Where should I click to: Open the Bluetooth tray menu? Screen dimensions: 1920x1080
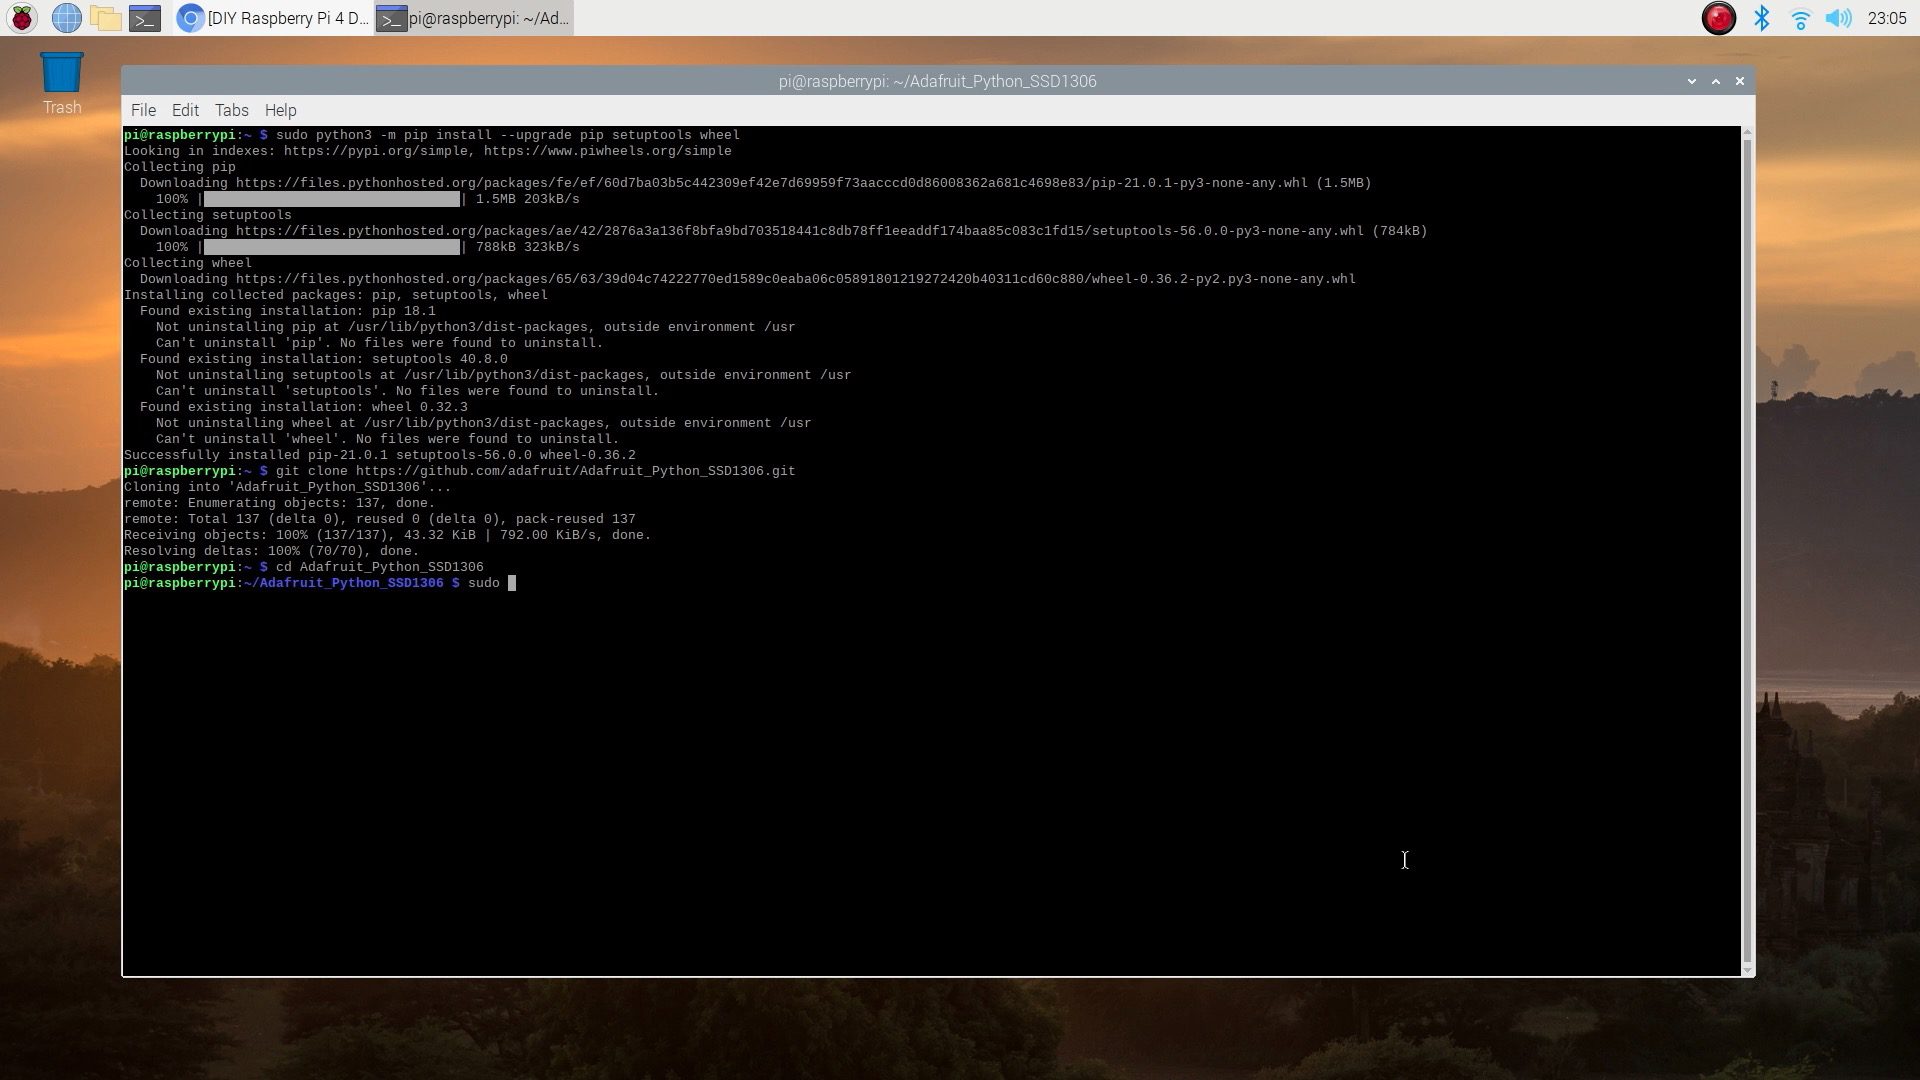1762,18
